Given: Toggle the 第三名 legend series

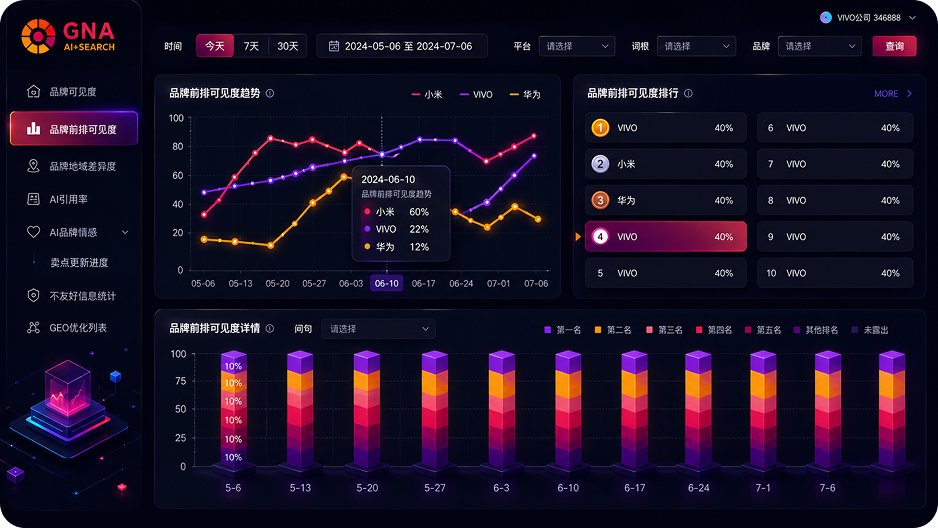Looking at the screenshot, I should (x=664, y=329).
